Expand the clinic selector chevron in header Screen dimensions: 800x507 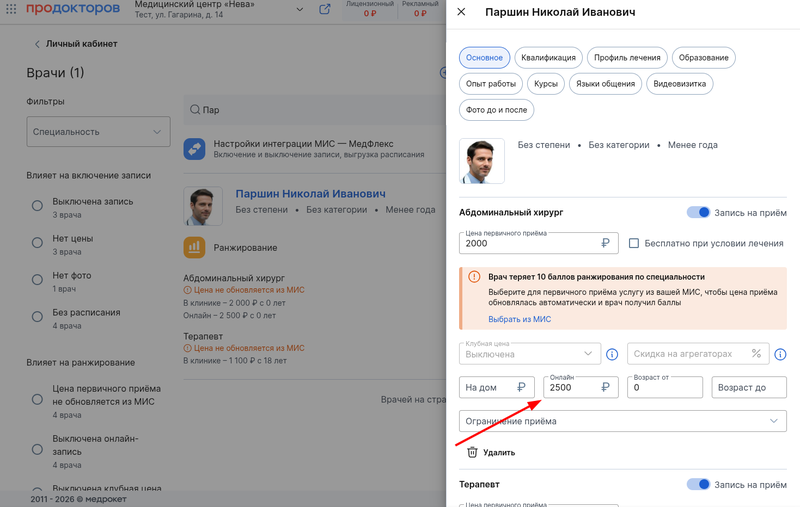299,9
